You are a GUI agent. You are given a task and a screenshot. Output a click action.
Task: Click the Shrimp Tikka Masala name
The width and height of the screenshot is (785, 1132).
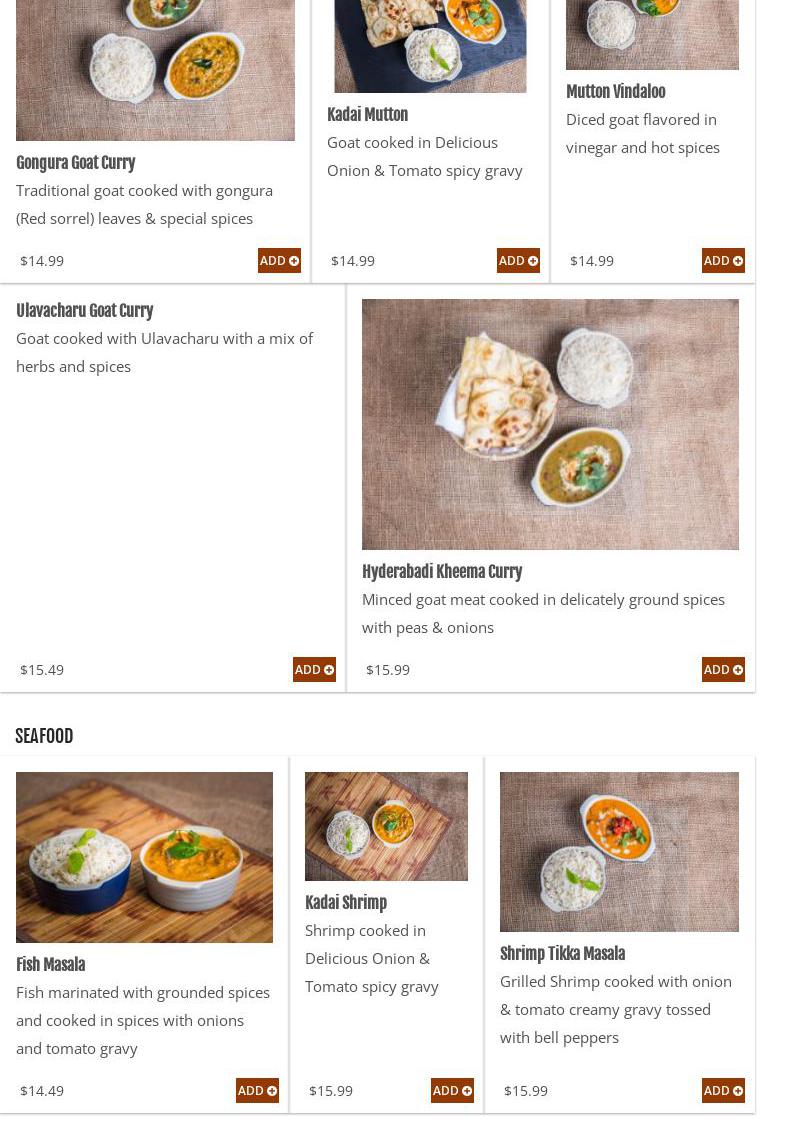pyautogui.click(x=562, y=954)
